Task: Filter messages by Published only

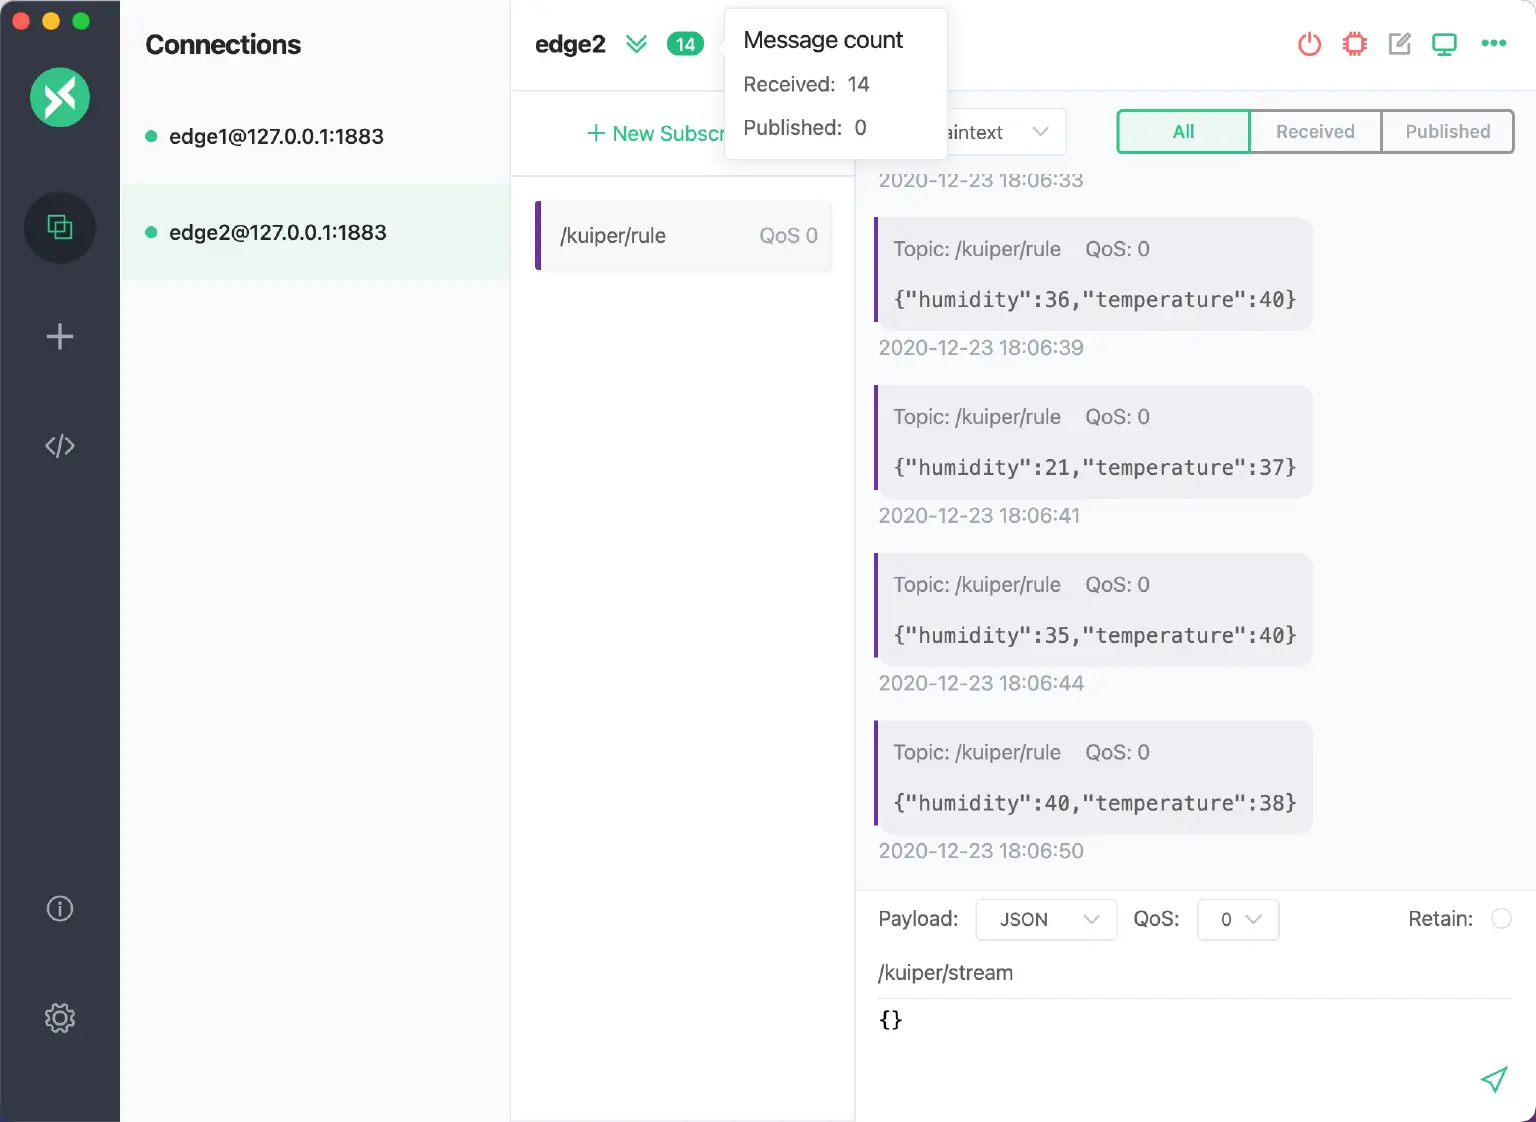Action: (1447, 132)
